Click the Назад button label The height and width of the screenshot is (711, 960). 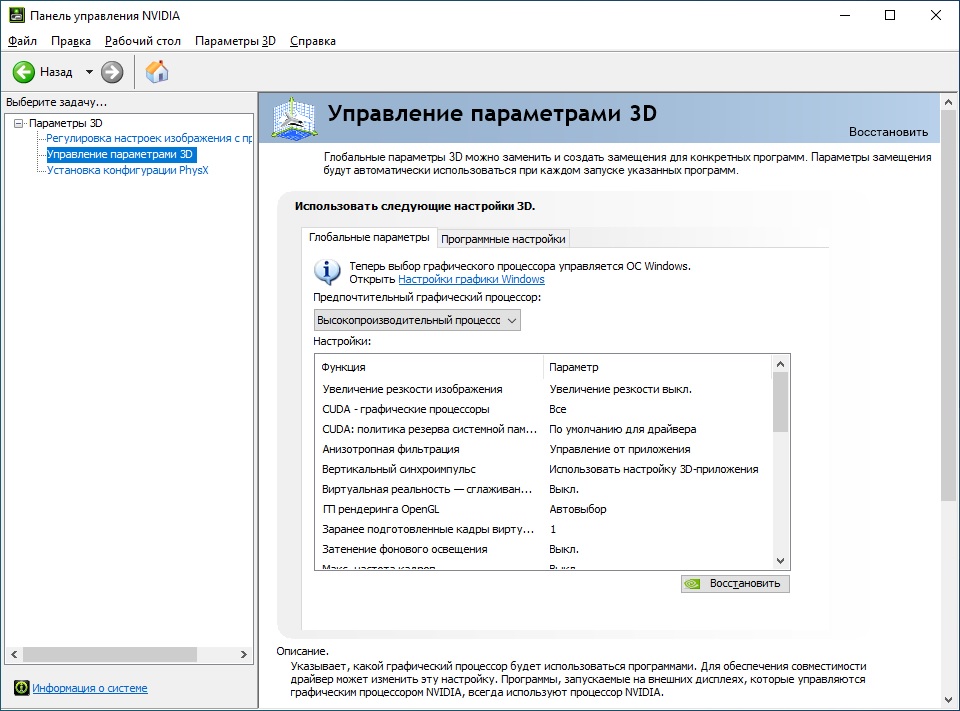(x=56, y=72)
